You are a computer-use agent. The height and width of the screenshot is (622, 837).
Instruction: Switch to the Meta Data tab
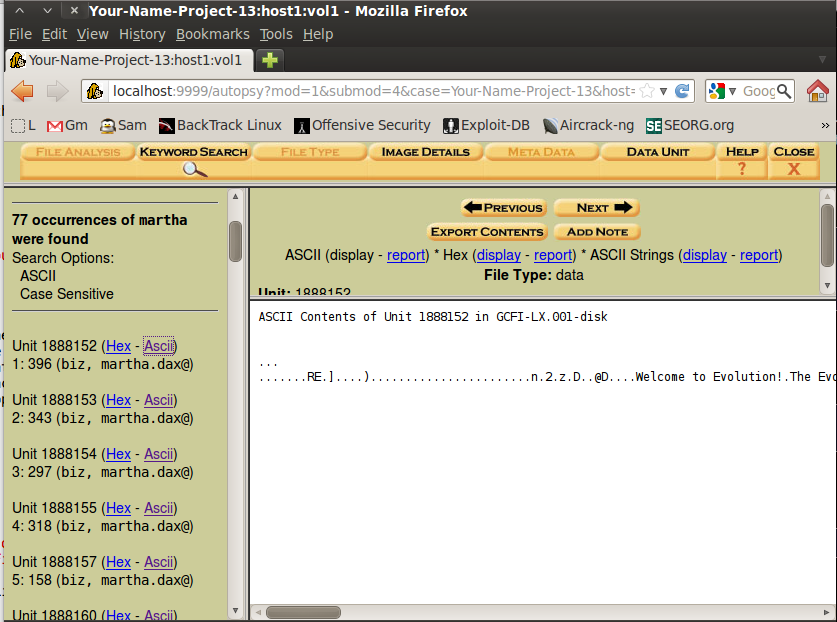(541, 152)
